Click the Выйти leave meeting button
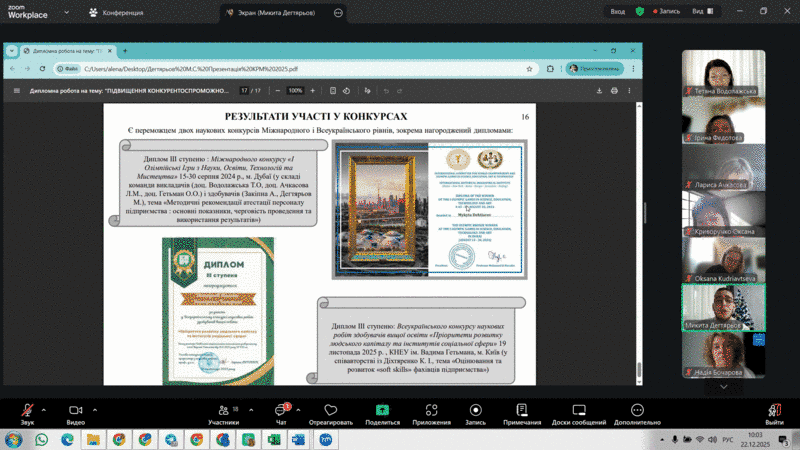This screenshot has height=450, width=800. pyautogui.click(x=774, y=411)
